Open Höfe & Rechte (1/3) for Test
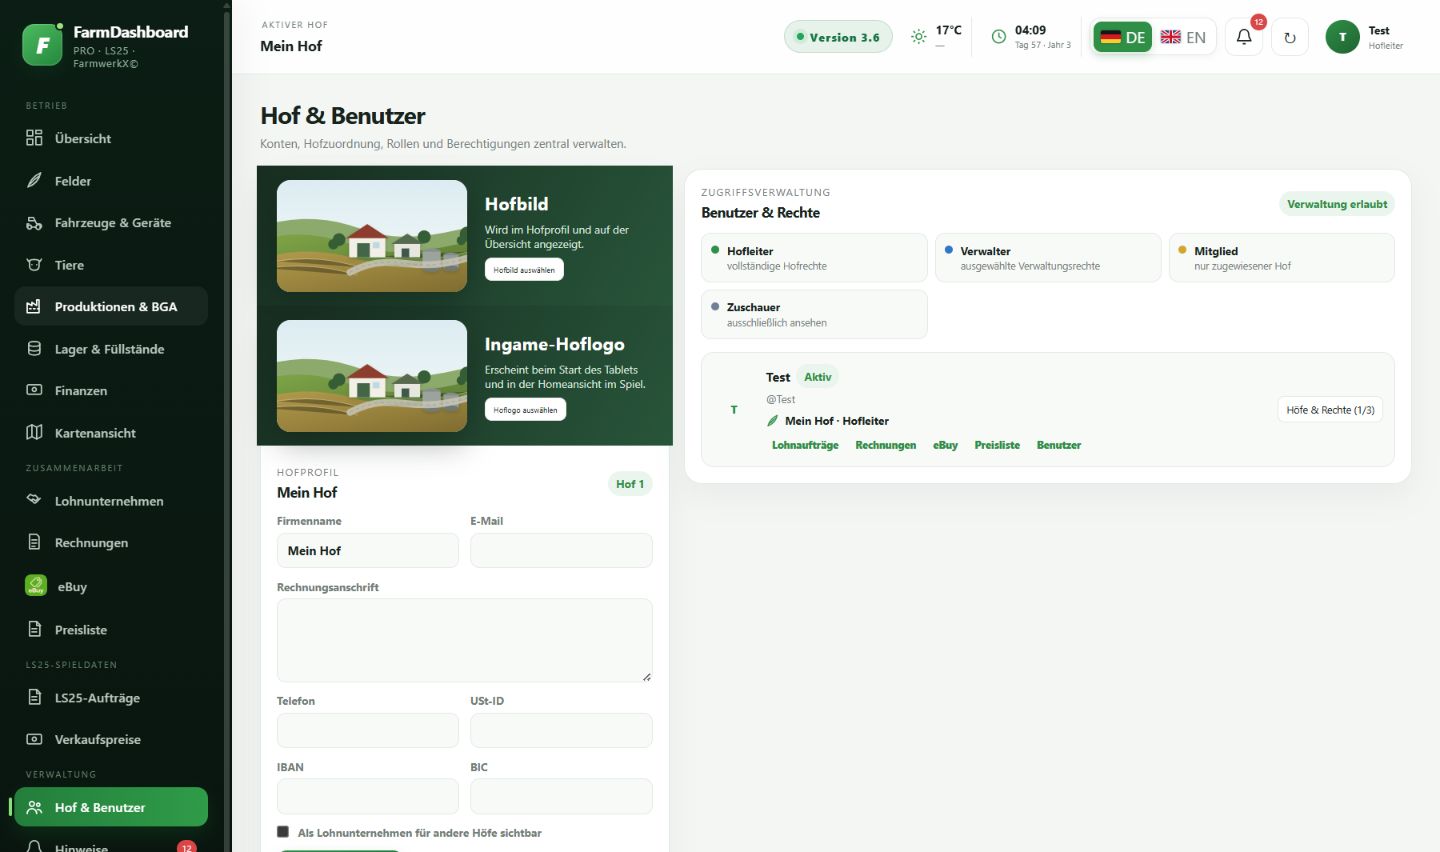 coord(1330,410)
